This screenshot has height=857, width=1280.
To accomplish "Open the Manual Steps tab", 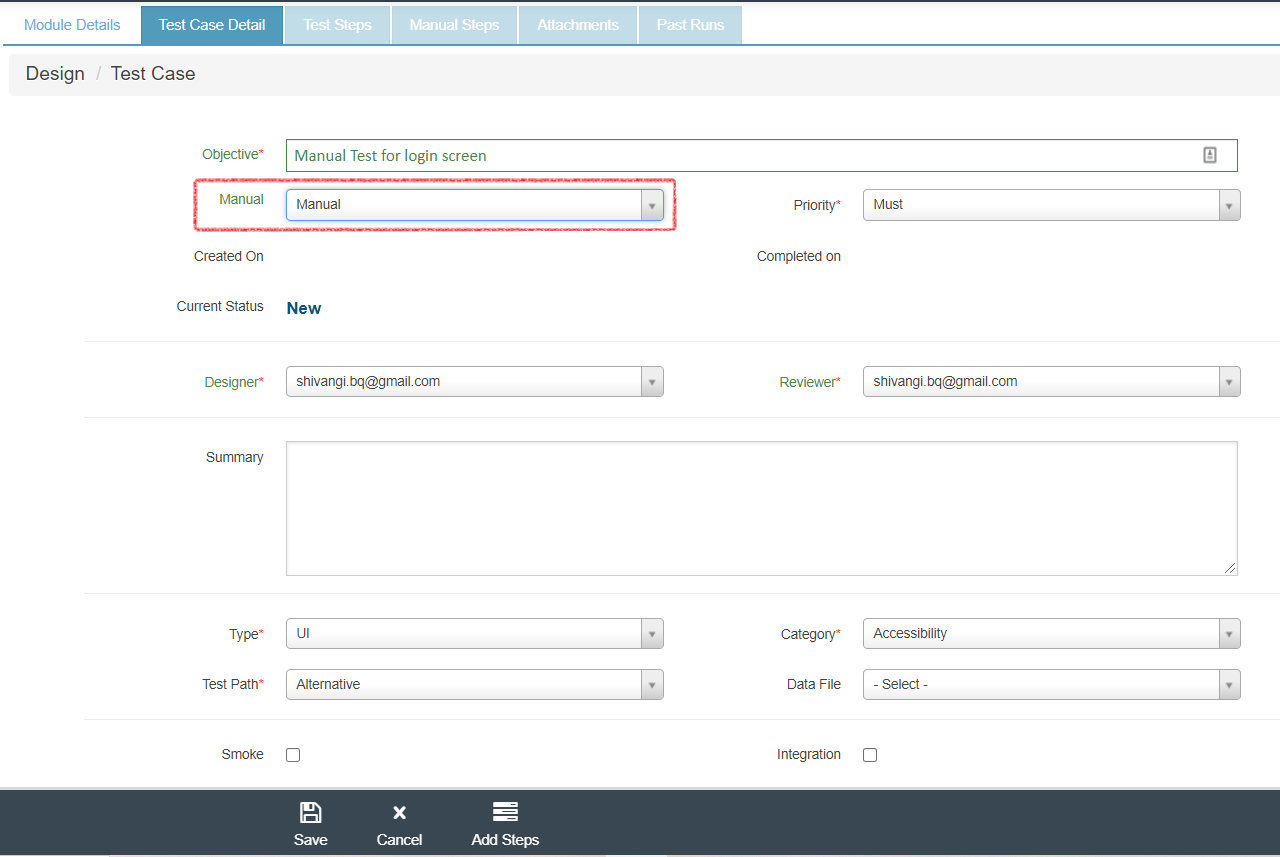I will pyautogui.click(x=455, y=25).
